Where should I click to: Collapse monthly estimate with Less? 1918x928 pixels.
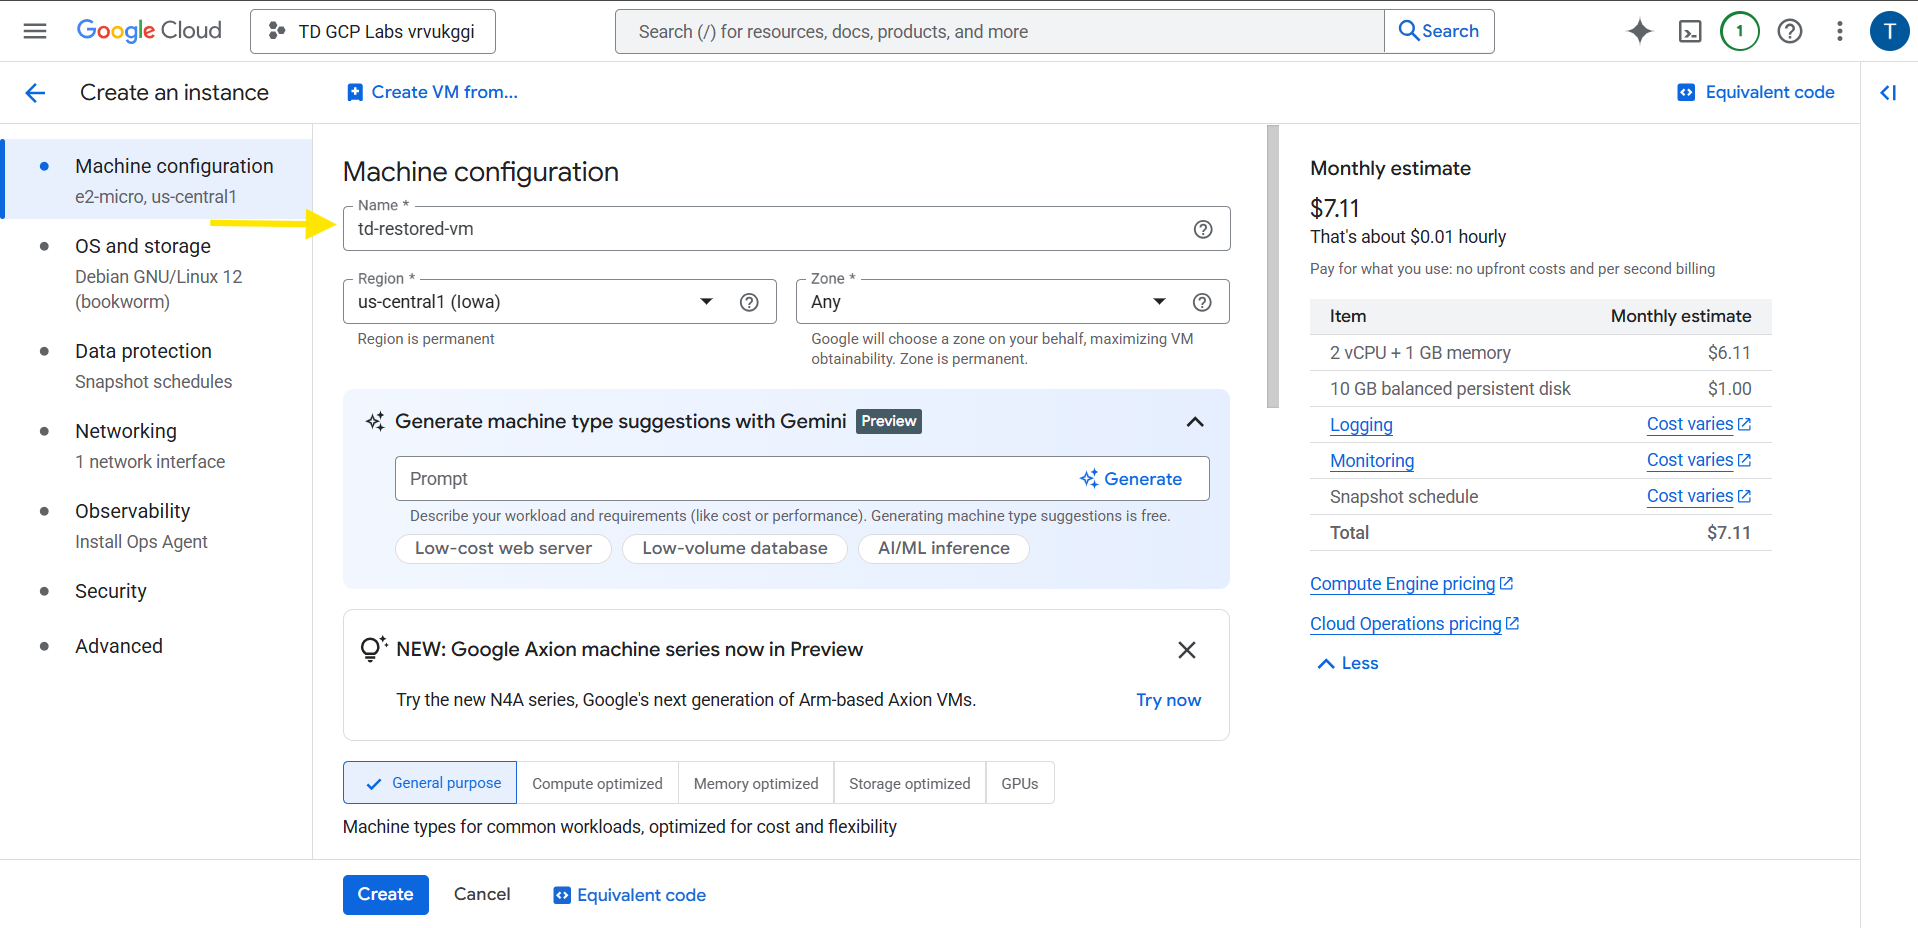1348,663
